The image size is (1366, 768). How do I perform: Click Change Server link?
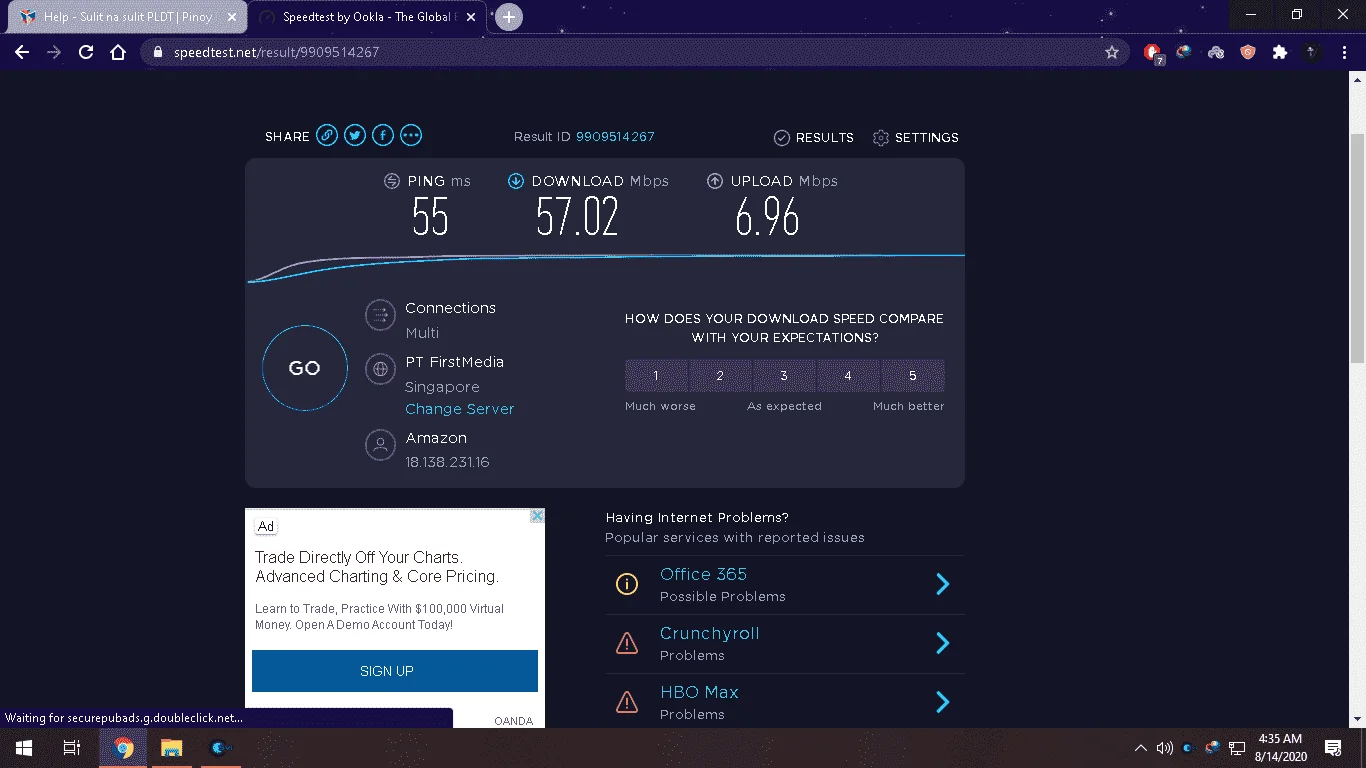(x=460, y=409)
